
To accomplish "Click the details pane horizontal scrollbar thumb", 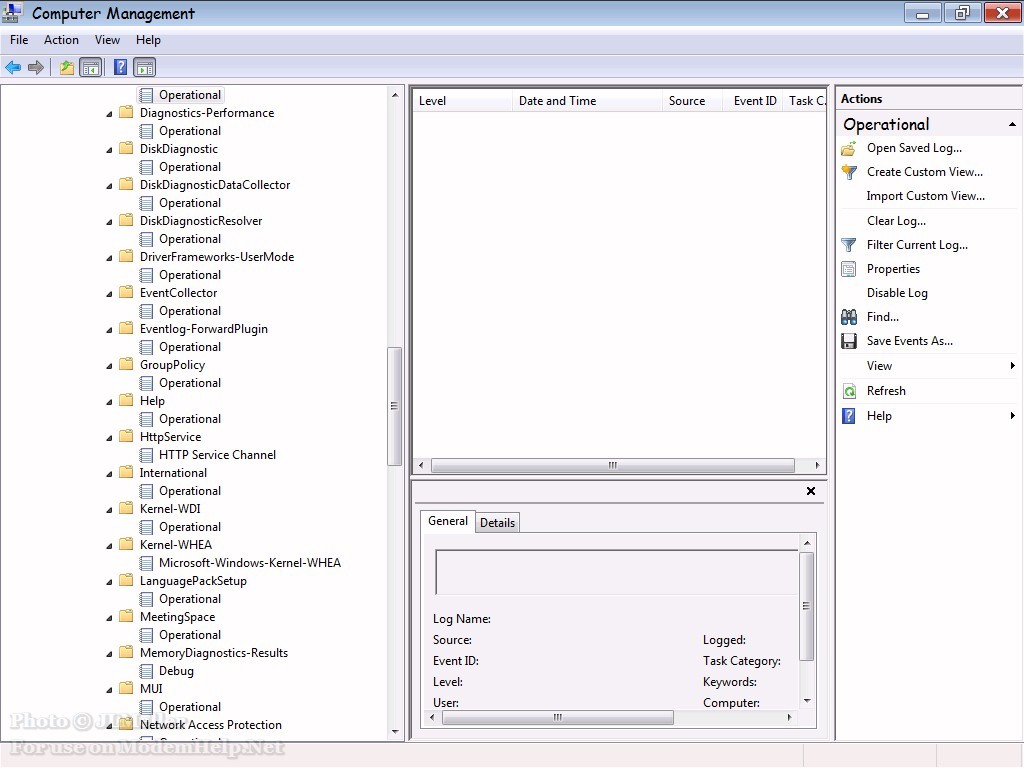I will pos(558,718).
